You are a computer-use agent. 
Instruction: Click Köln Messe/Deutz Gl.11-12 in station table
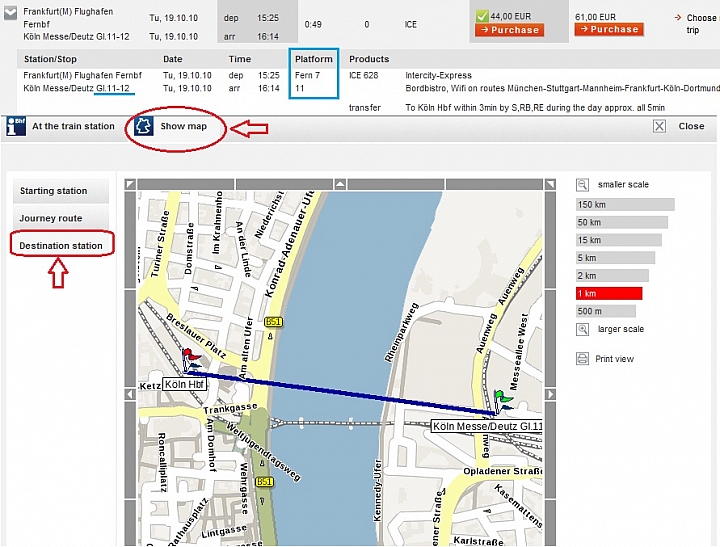tap(76, 88)
